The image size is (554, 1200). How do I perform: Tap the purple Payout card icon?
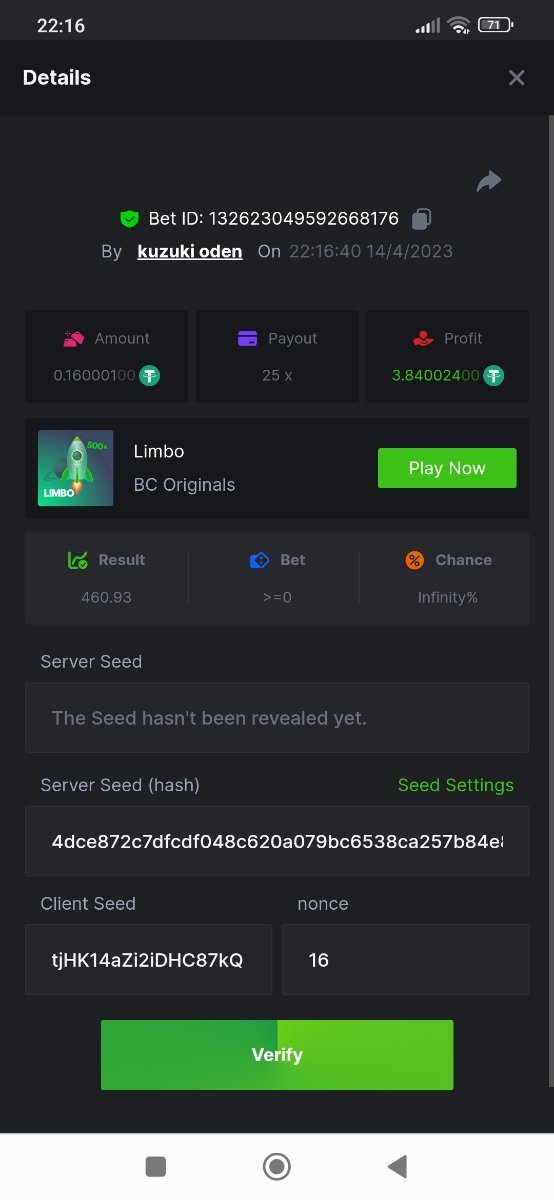click(x=248, y=339)
